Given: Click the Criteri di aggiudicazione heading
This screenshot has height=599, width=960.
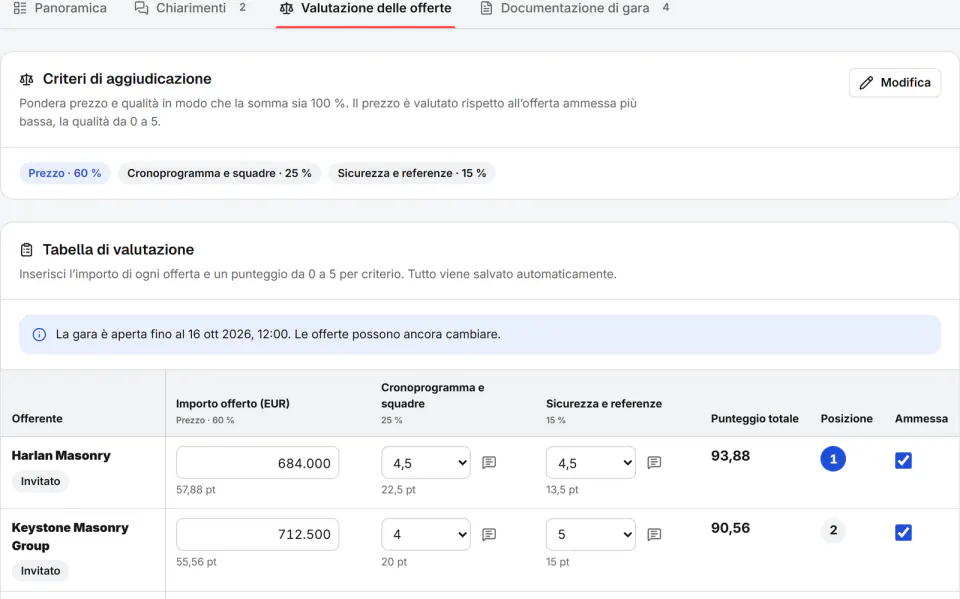Looking at the screenshot, I should click(127, 79).
